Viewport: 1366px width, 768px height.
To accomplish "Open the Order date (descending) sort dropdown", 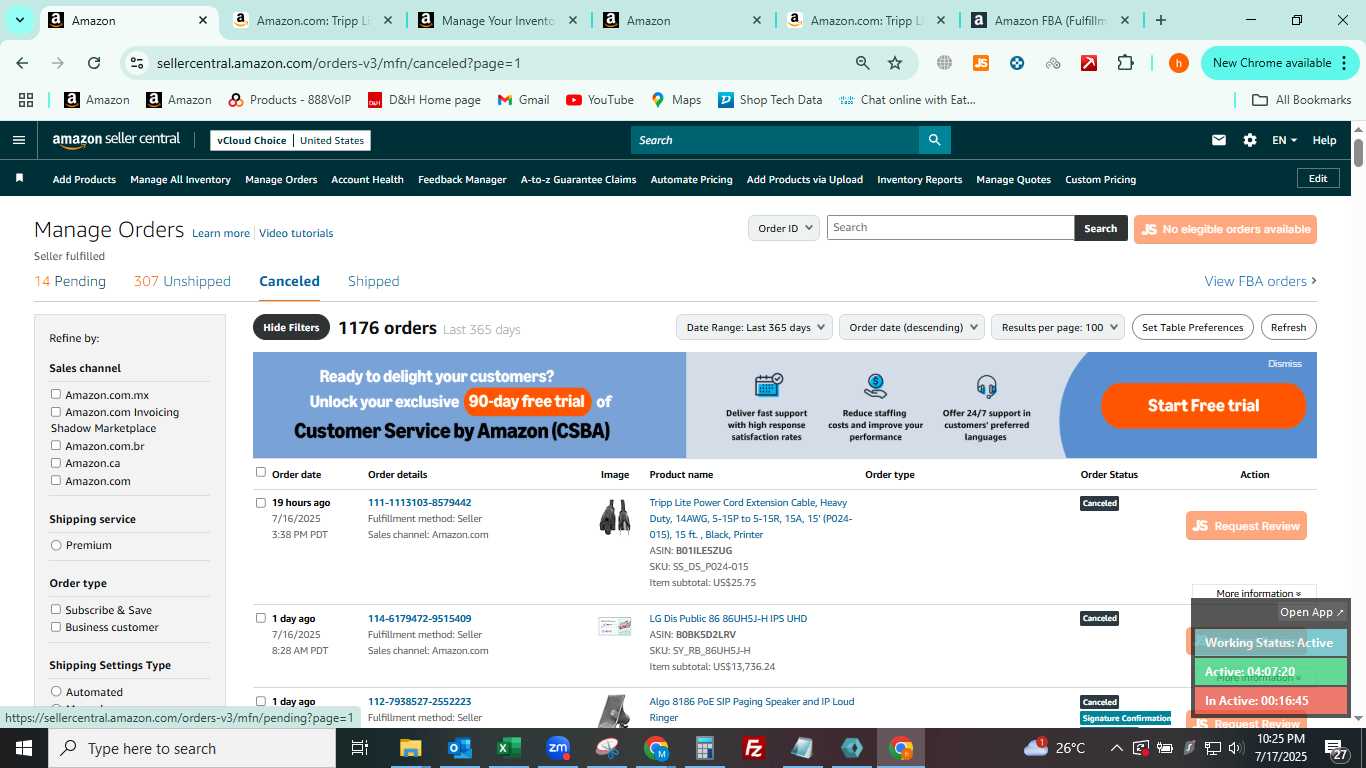I will [x=912, y=327].
